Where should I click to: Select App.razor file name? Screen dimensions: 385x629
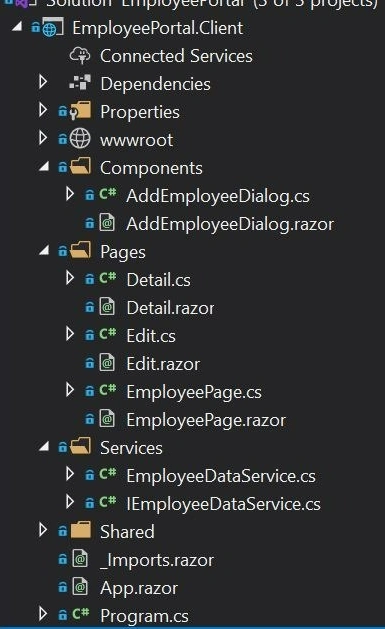139,588
